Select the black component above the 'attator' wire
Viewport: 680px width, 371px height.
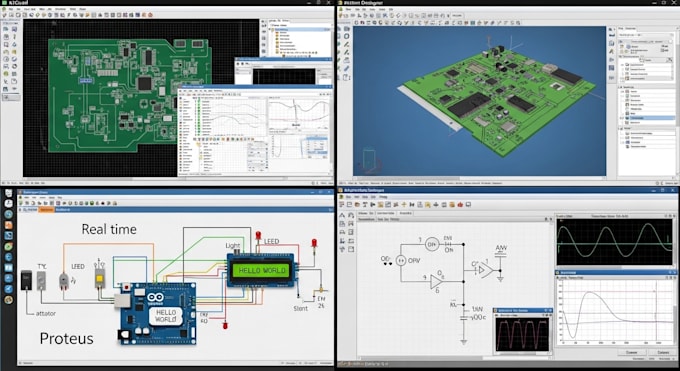click(x=26, y=280)
